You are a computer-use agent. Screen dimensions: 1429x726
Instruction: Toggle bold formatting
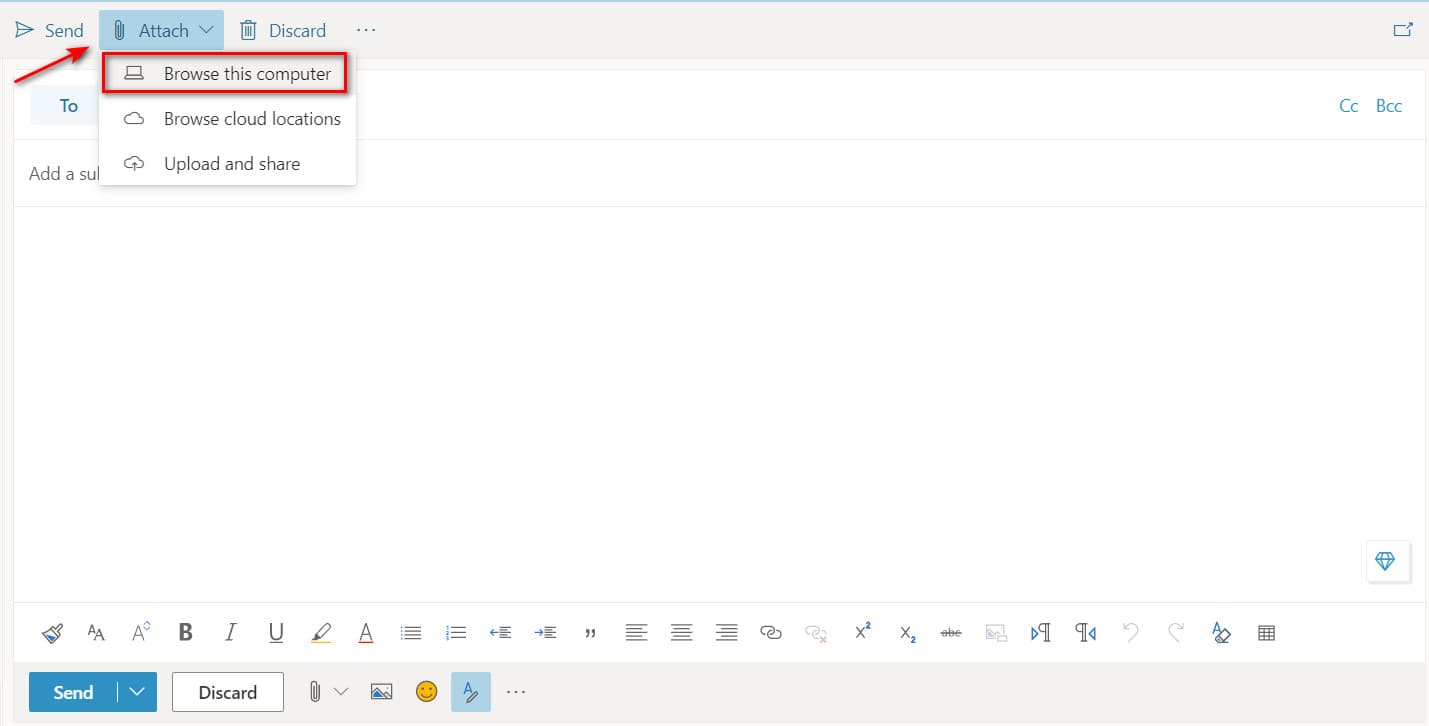(x=185, y=633)
